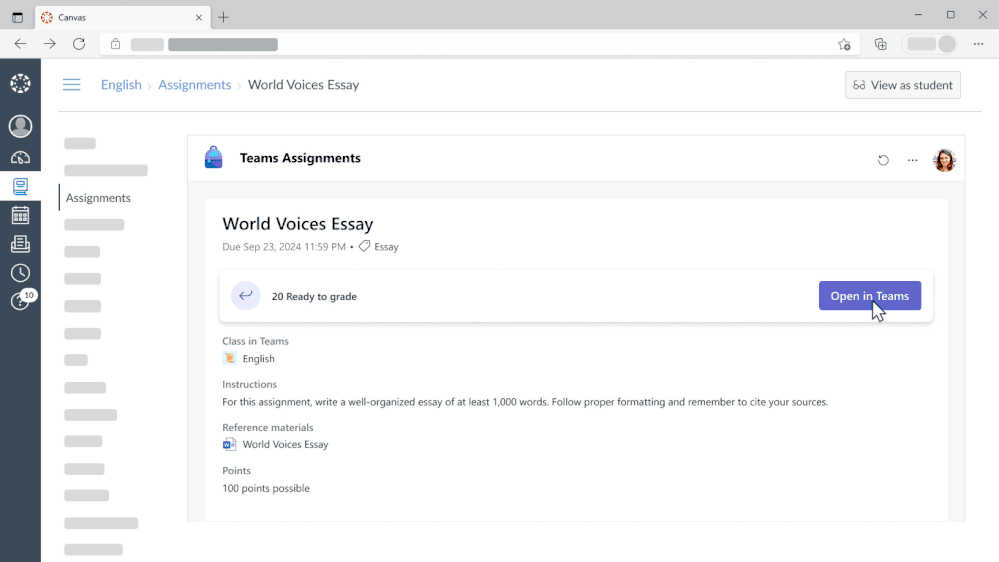Click the return arrow icon beside Ready to grade

[x=245, y=296]
